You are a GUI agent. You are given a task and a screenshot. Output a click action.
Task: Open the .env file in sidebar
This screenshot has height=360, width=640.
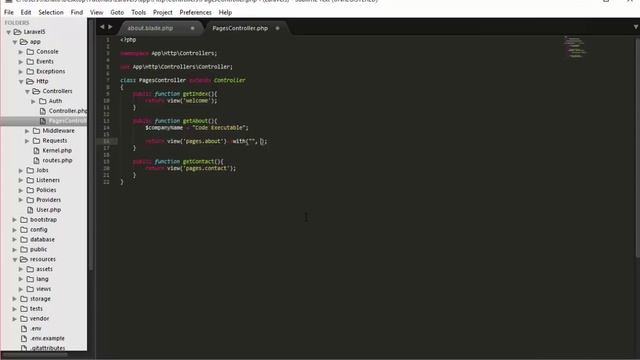(x=36, y=329)
